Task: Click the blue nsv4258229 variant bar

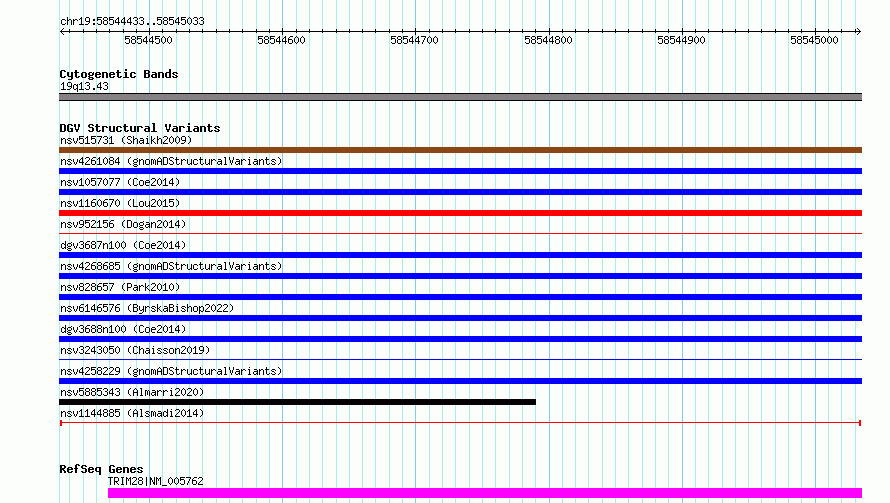Action: (460, 381)
